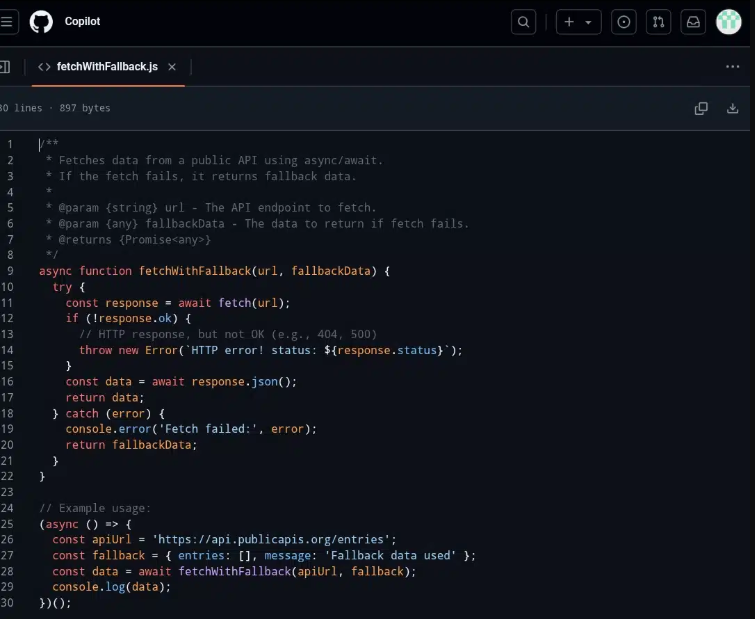Open the notifications inbox
755x619 pixels.
[x=692, y=22]
